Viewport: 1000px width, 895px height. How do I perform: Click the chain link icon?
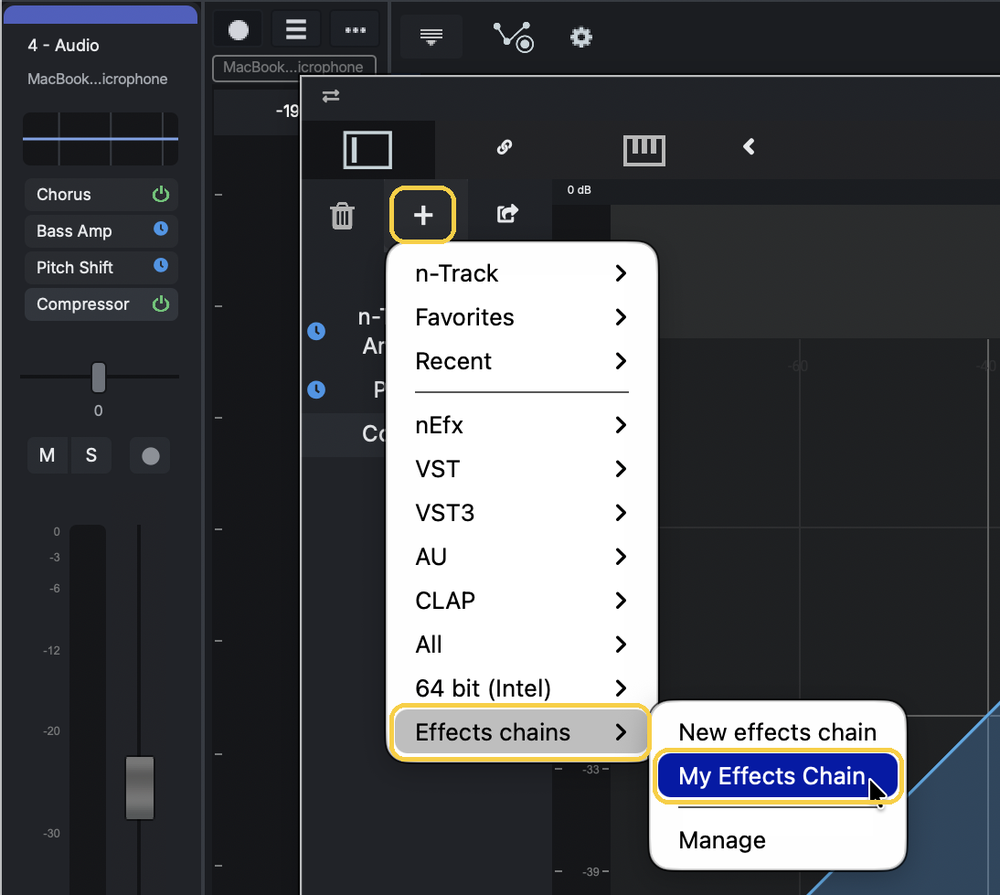tap(504, 147)
